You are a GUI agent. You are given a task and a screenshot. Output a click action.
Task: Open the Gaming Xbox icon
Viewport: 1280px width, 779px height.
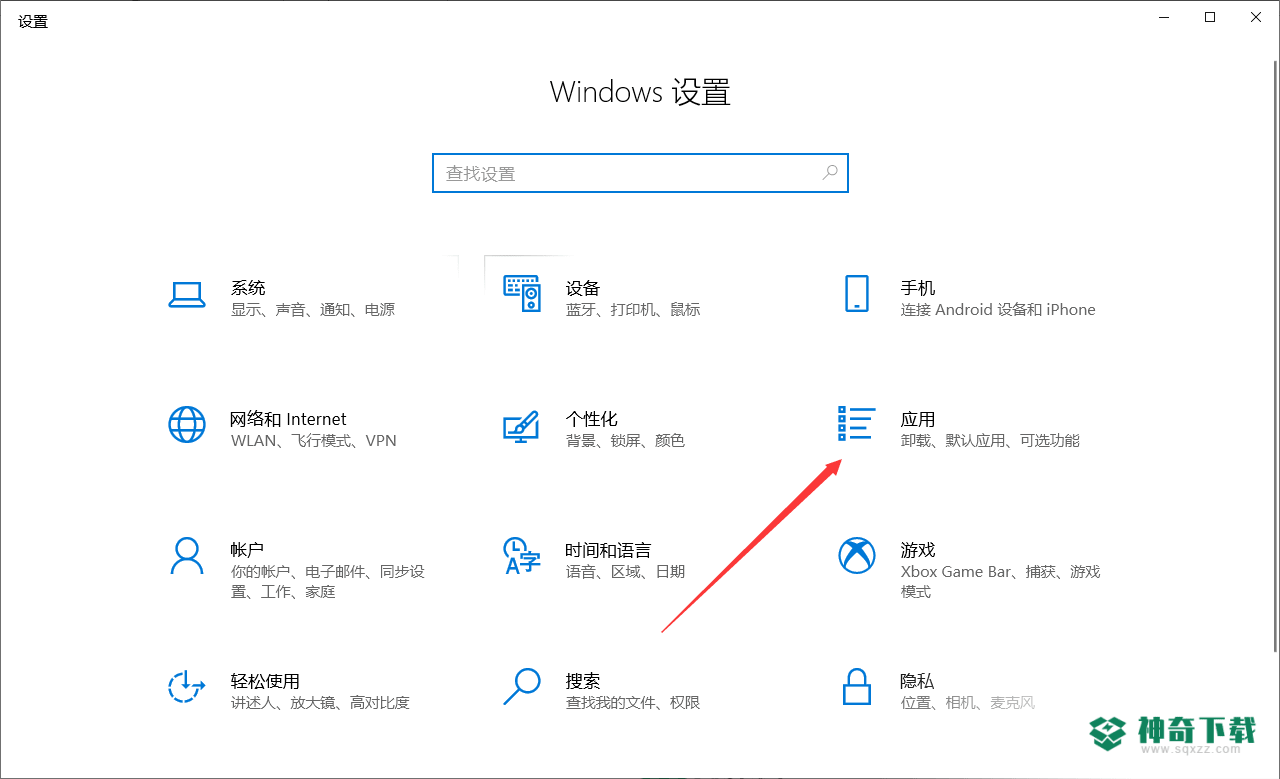coord(857,555)
